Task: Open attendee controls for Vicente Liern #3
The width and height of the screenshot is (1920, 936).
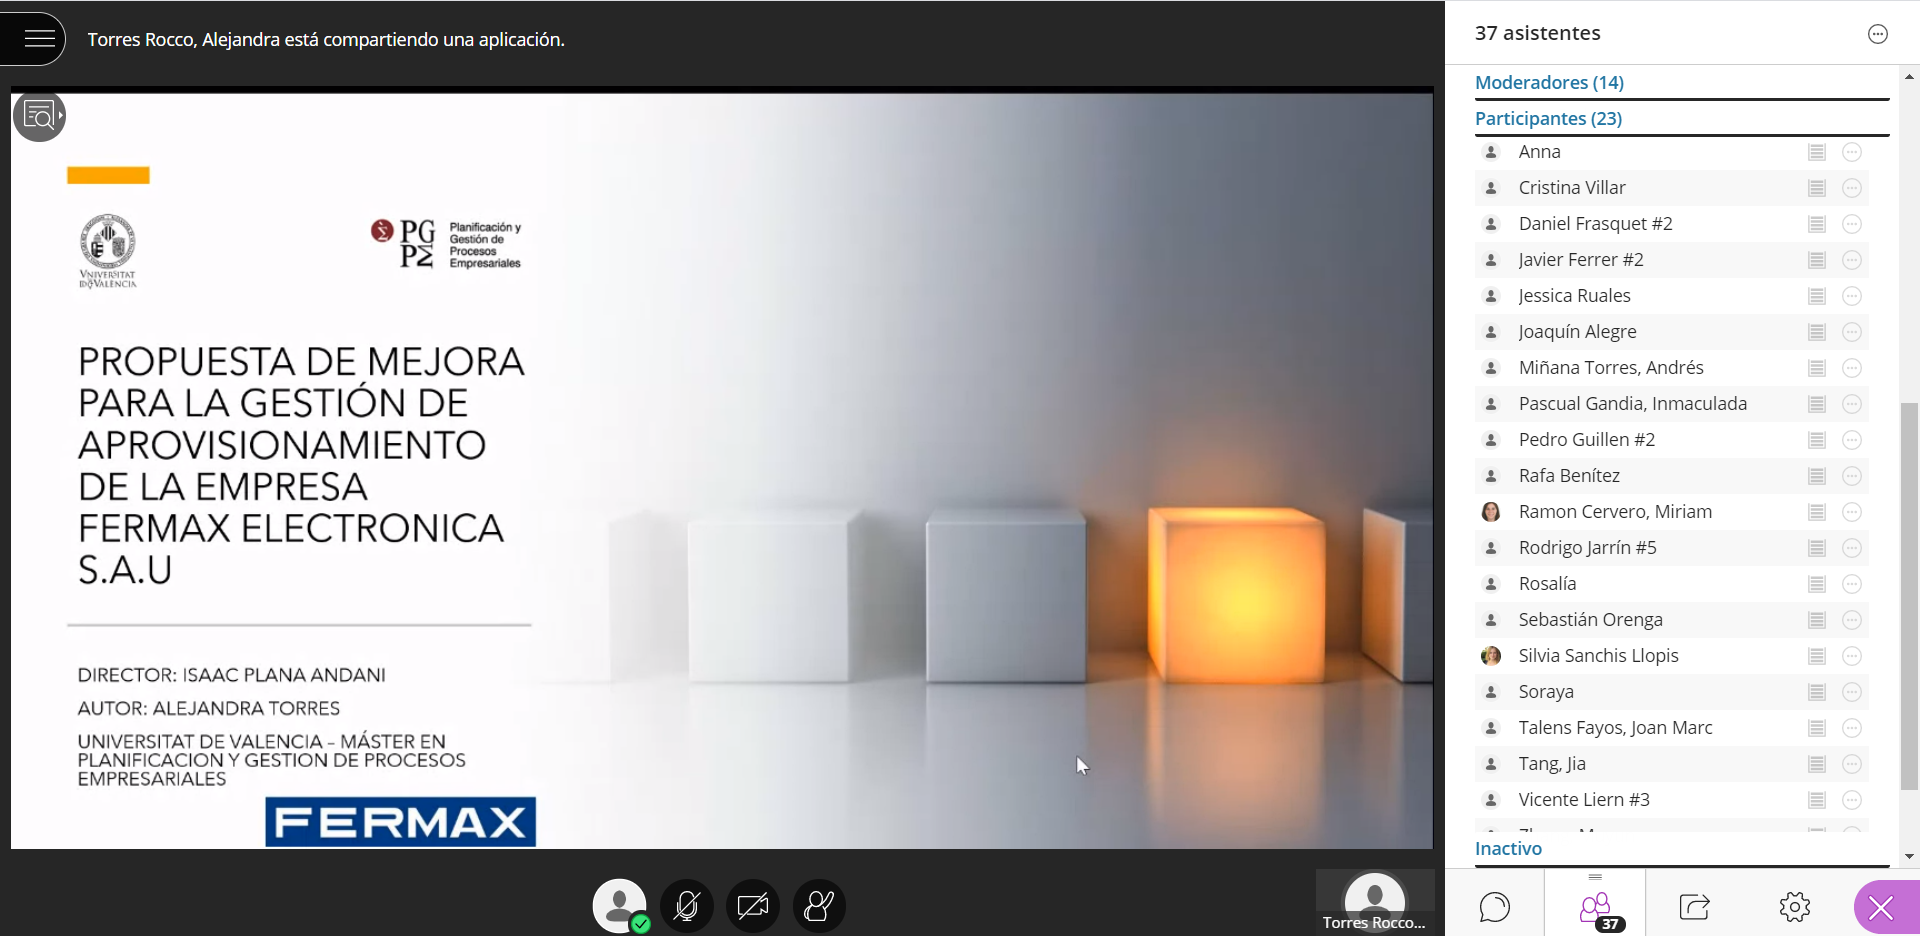Action: coord(1852,800)
